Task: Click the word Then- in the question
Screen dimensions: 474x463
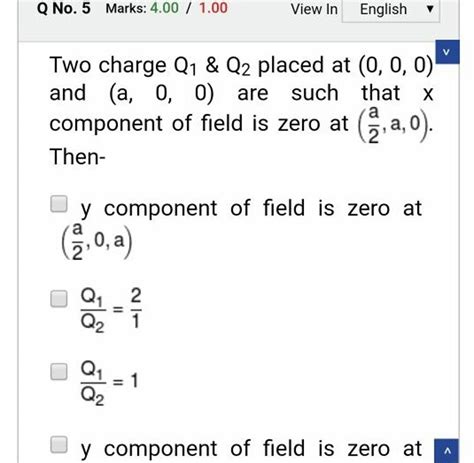Action: [77, 156]
